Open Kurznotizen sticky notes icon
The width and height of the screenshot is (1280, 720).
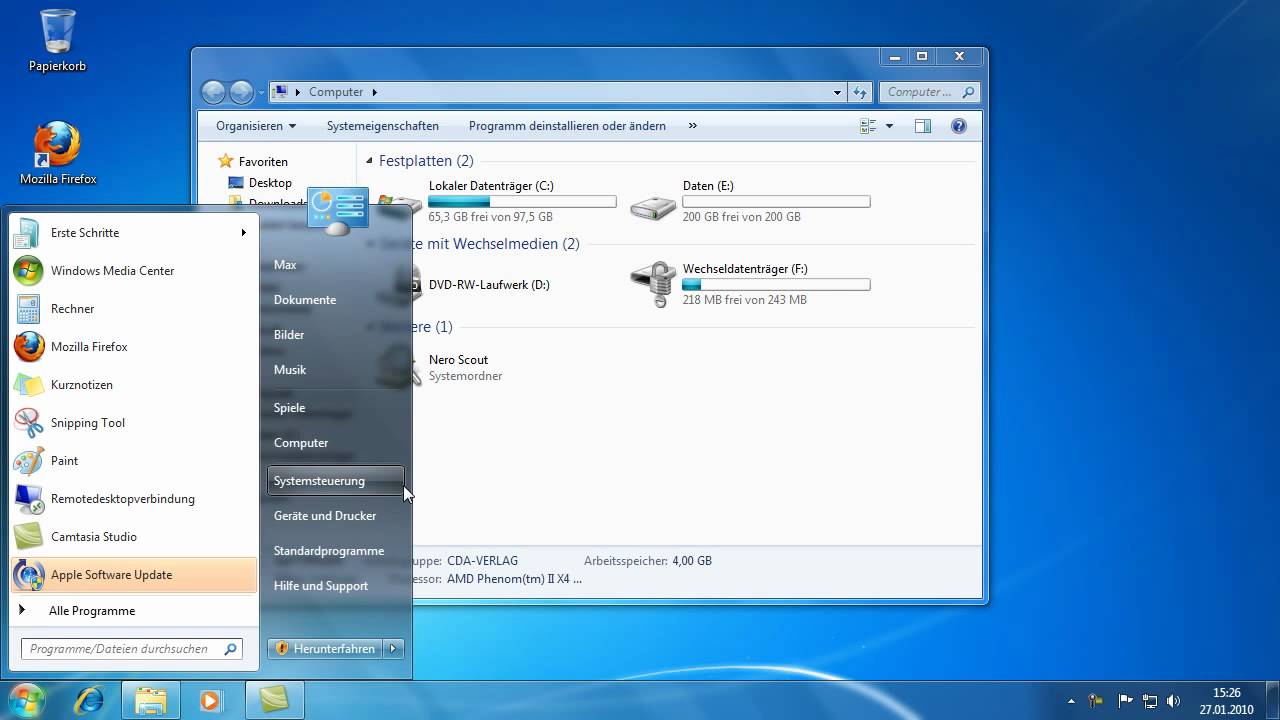[28, 385]
